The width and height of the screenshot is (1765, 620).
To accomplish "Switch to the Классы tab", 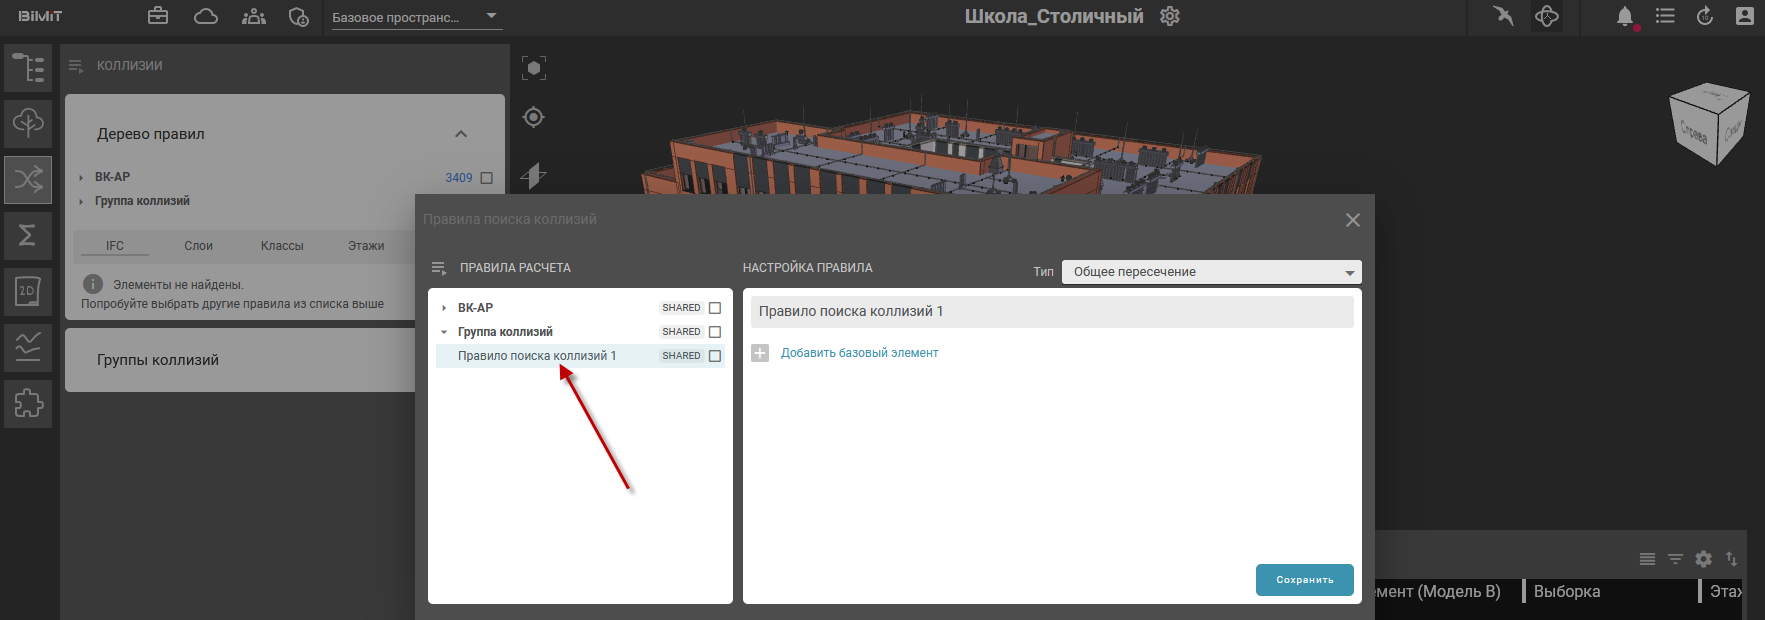I will coord(282,246).
